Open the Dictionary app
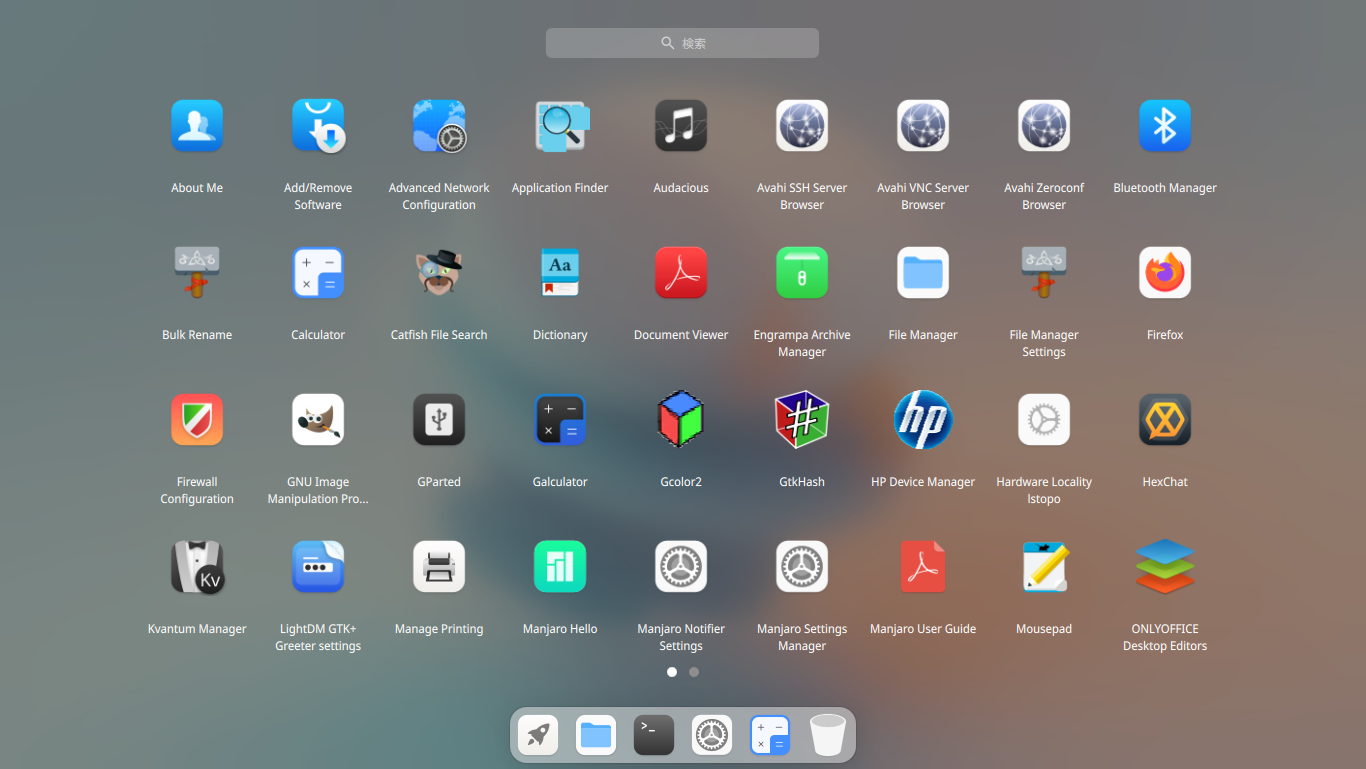1366x769 pixels. [x=560, y=273]
